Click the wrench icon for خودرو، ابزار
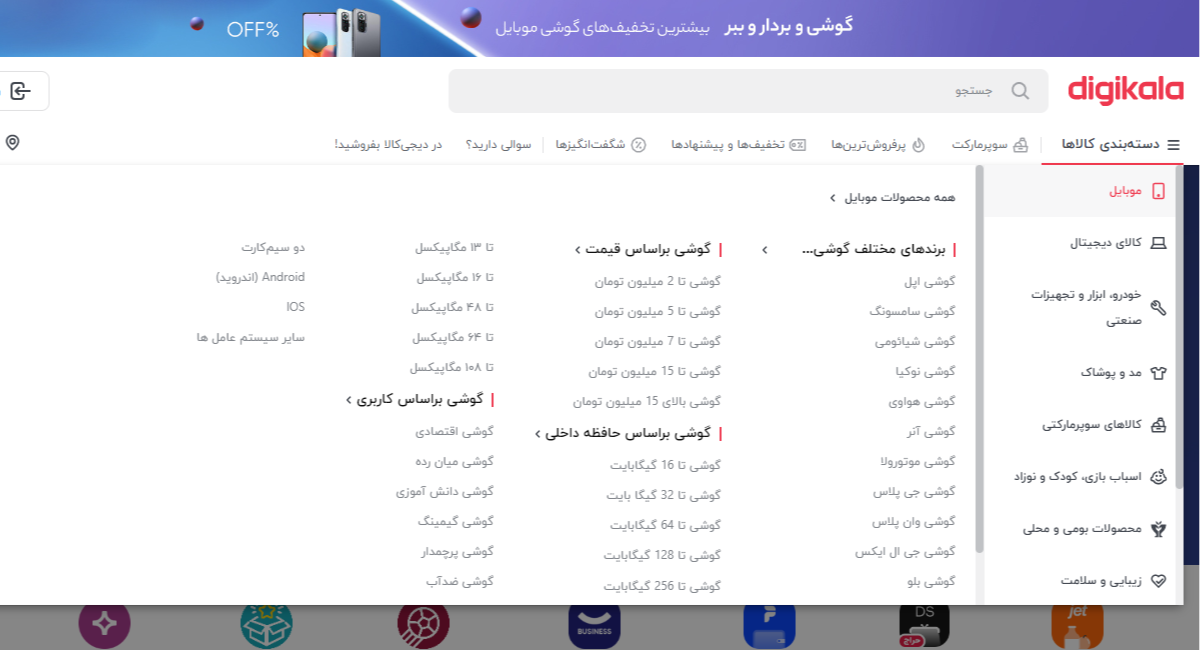Image resolution: width=1200 pixels, height=650 pixels. [1159, 308]
